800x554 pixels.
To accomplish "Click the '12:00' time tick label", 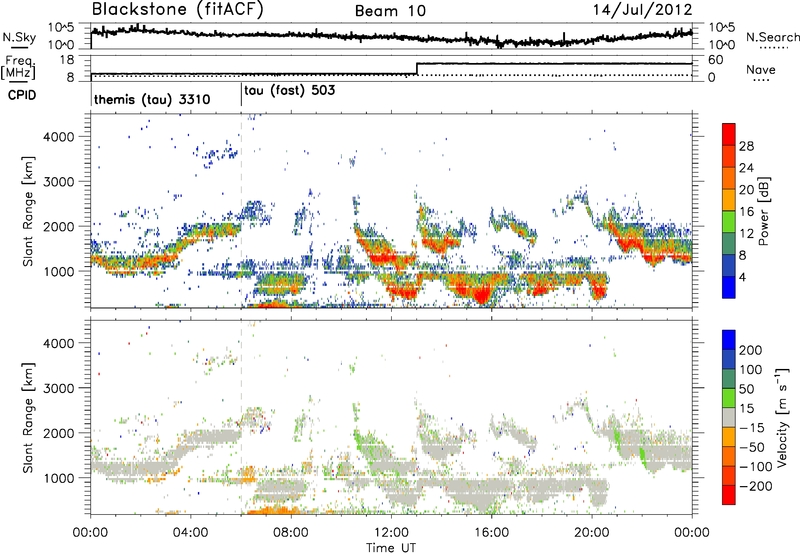I will click(x=391, y=533).
